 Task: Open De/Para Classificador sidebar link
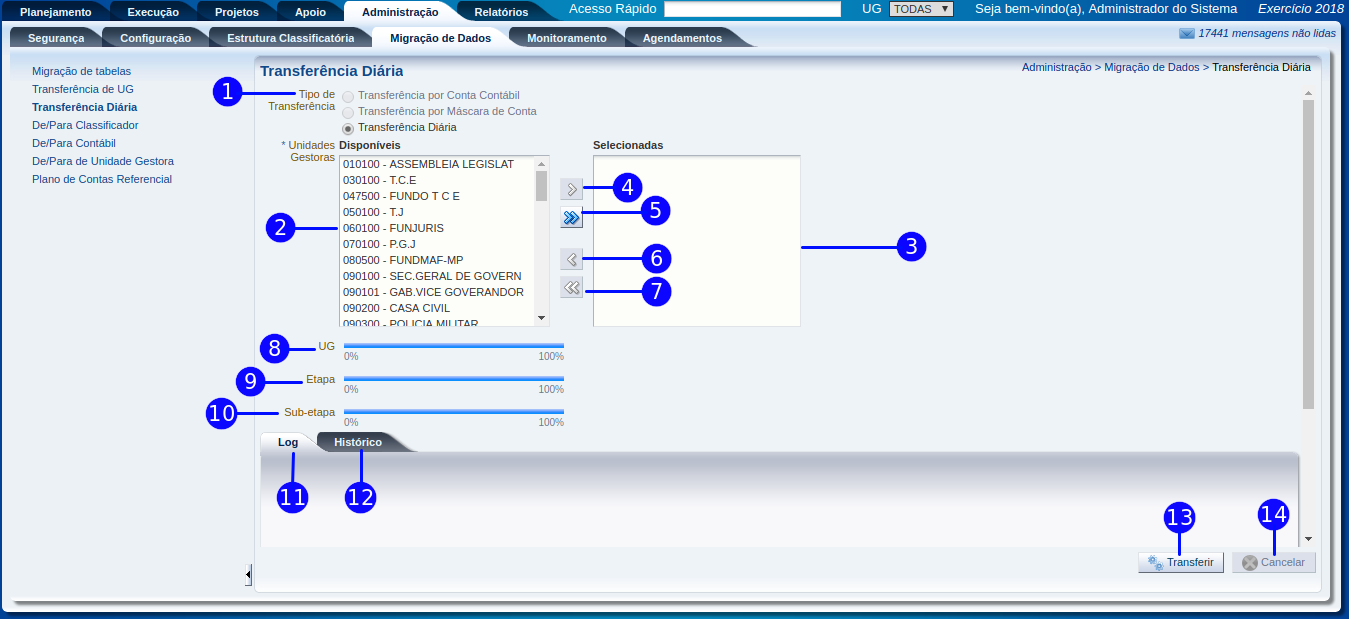85,125
